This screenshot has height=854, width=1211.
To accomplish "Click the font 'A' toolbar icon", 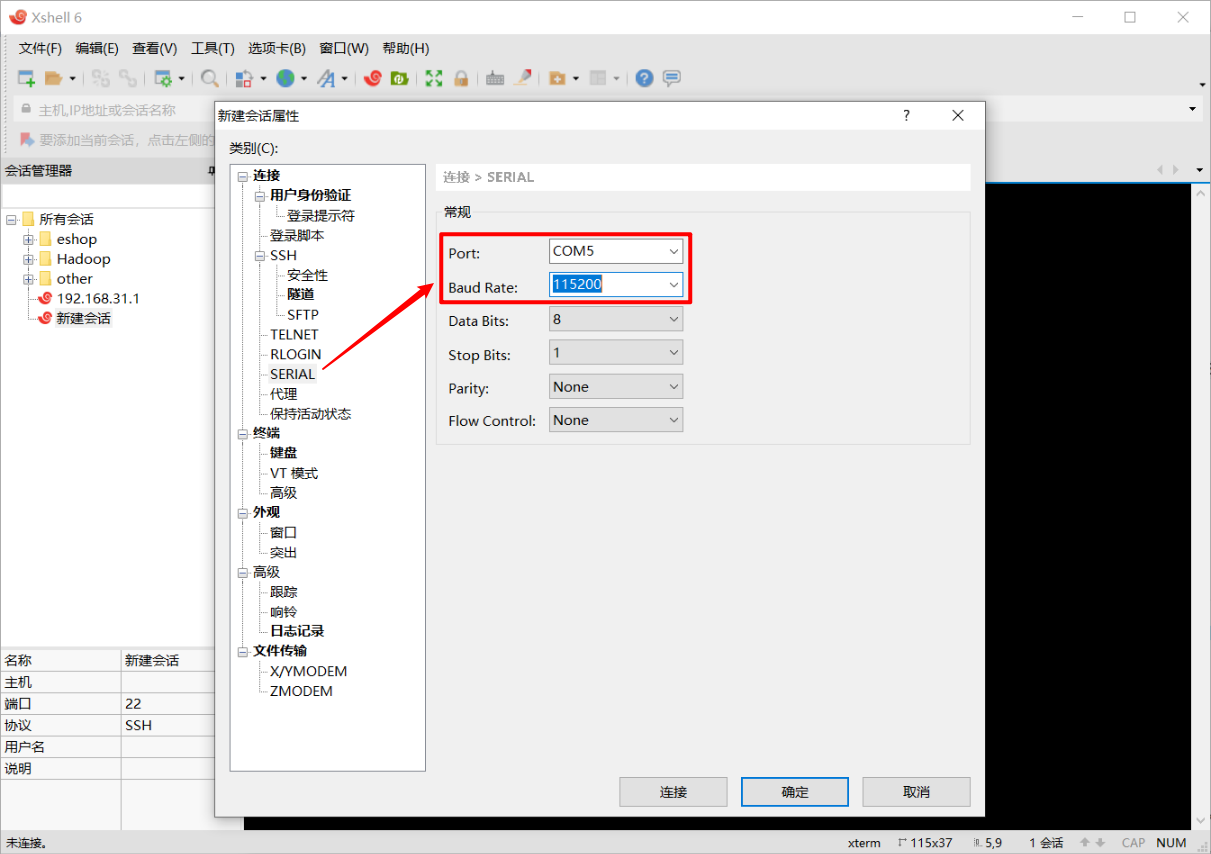I will point(326,78).
